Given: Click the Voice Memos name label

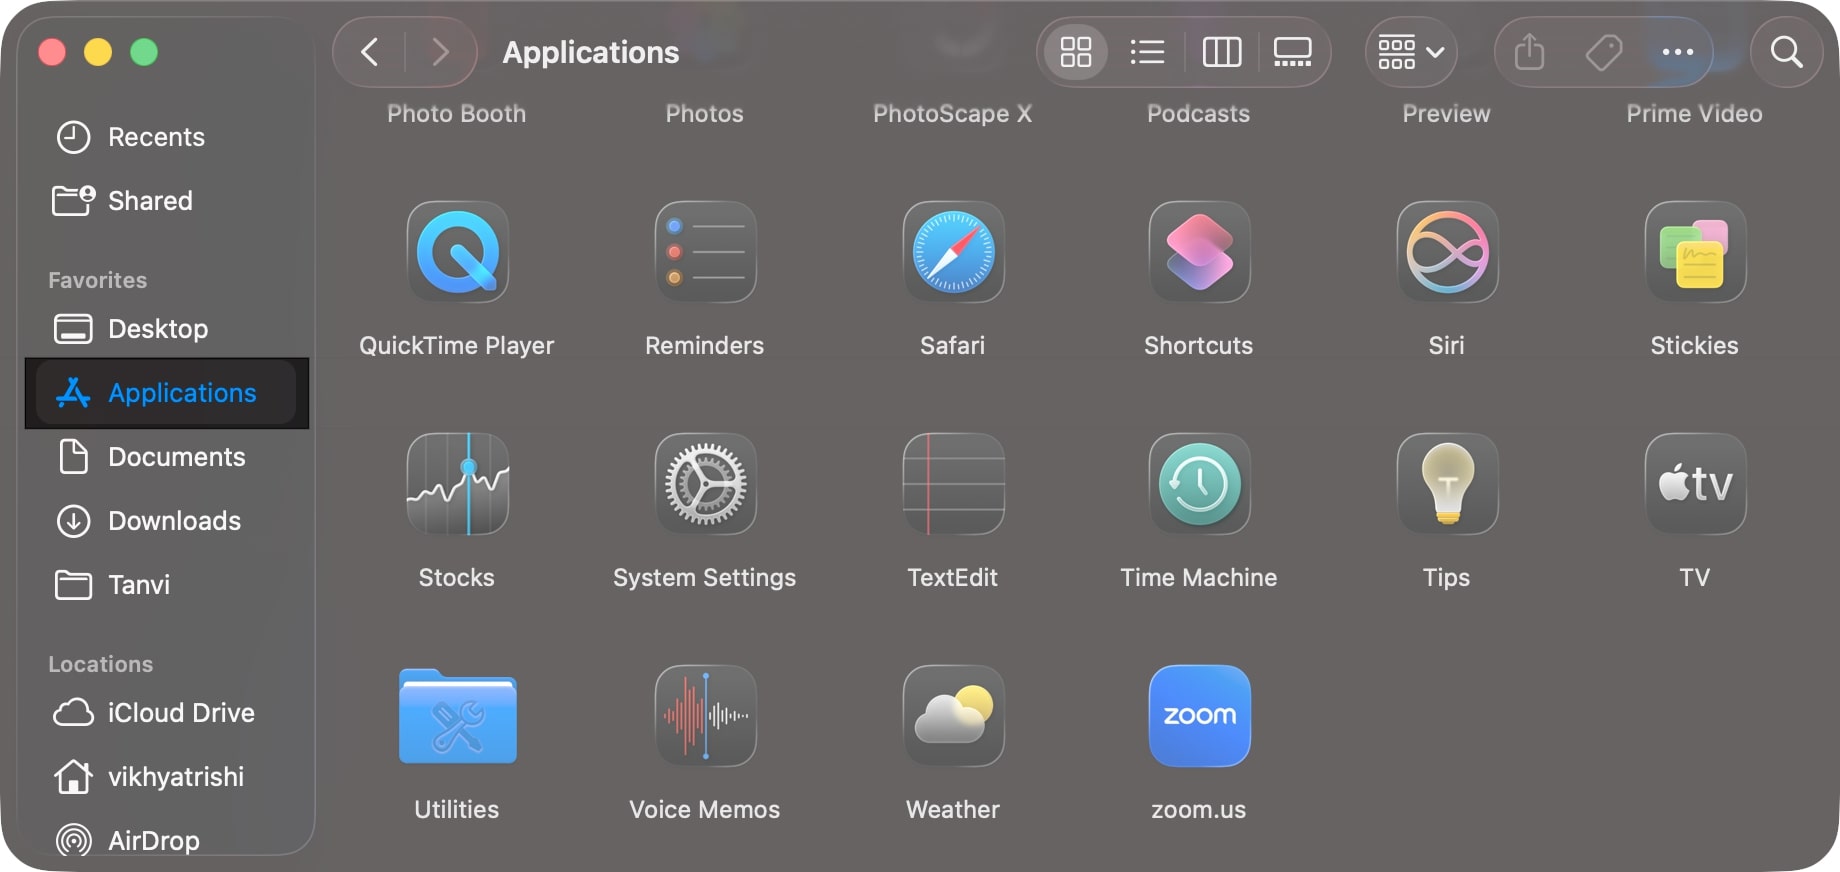Looking at the screenshot, I should coord(705,810).
